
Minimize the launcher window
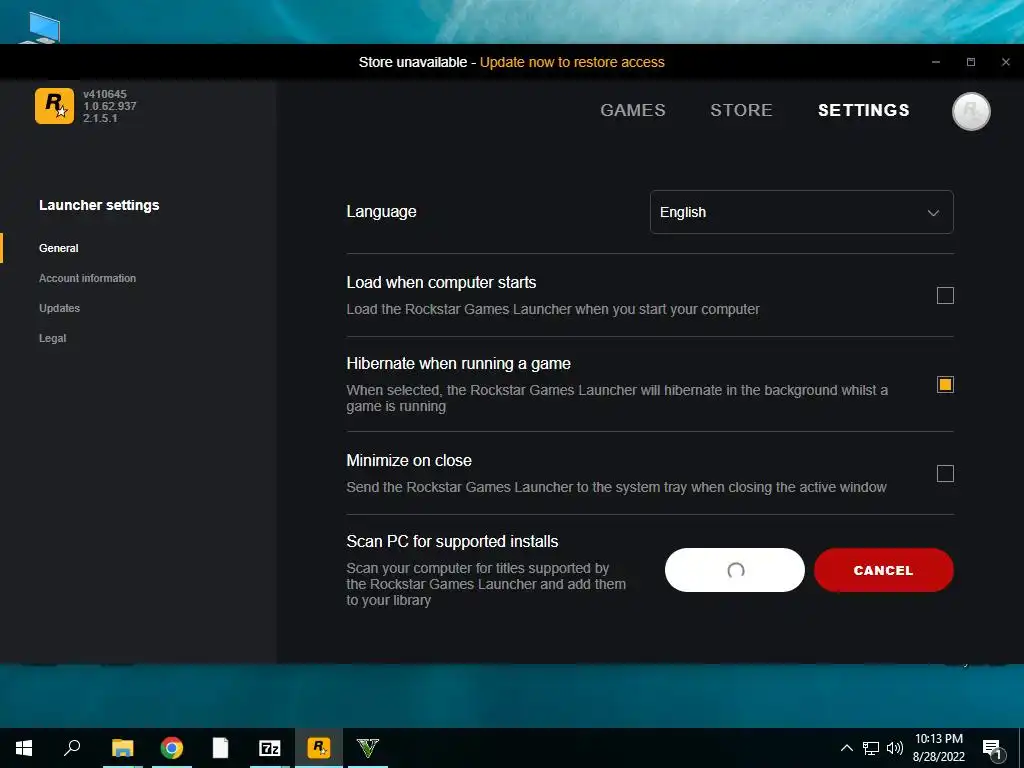click(x=936, y=62)
